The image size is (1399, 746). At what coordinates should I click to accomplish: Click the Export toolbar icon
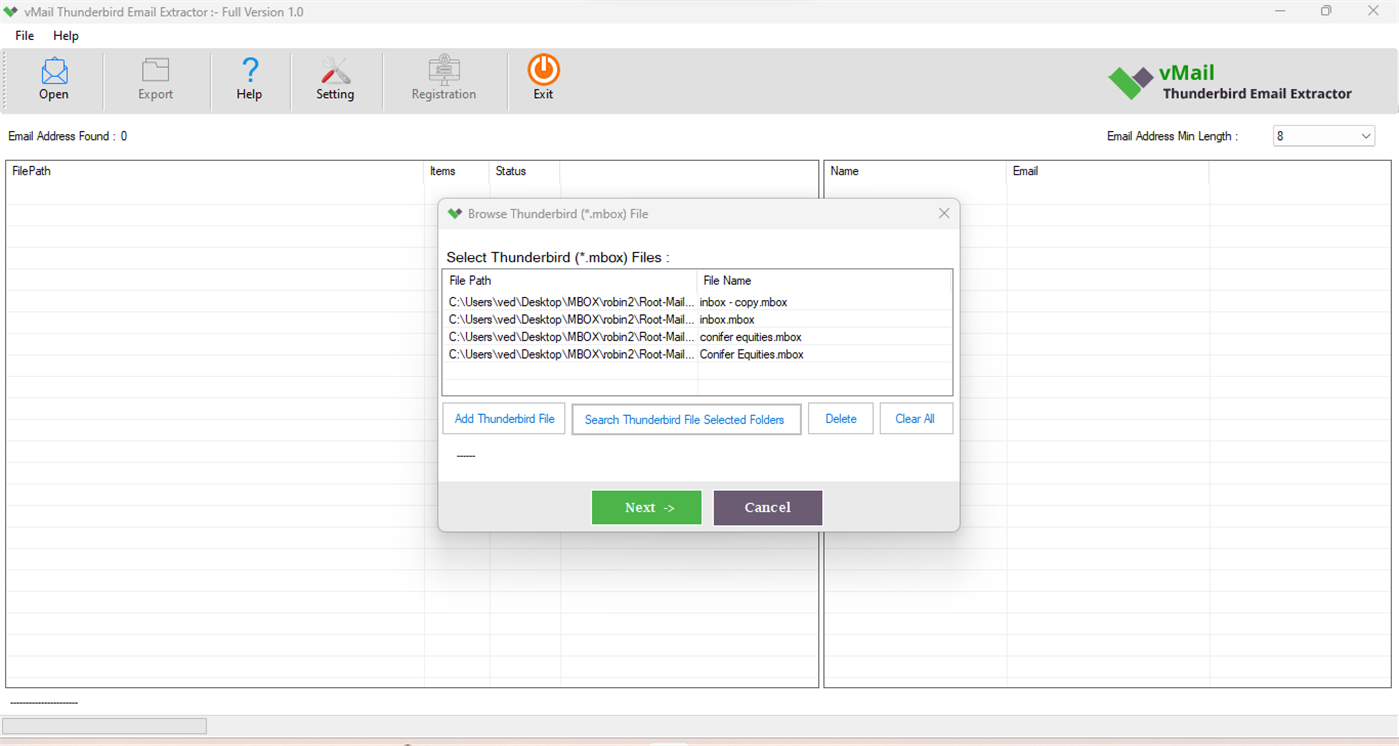click(x=155, y=78)
